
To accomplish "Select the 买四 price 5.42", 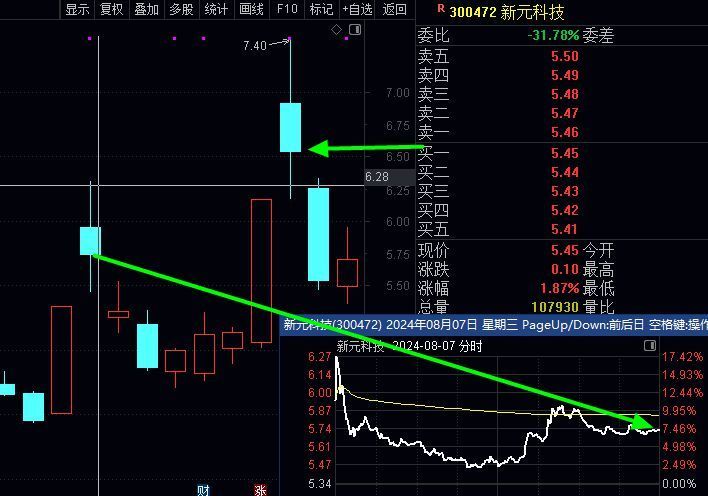I will (564, 210).
